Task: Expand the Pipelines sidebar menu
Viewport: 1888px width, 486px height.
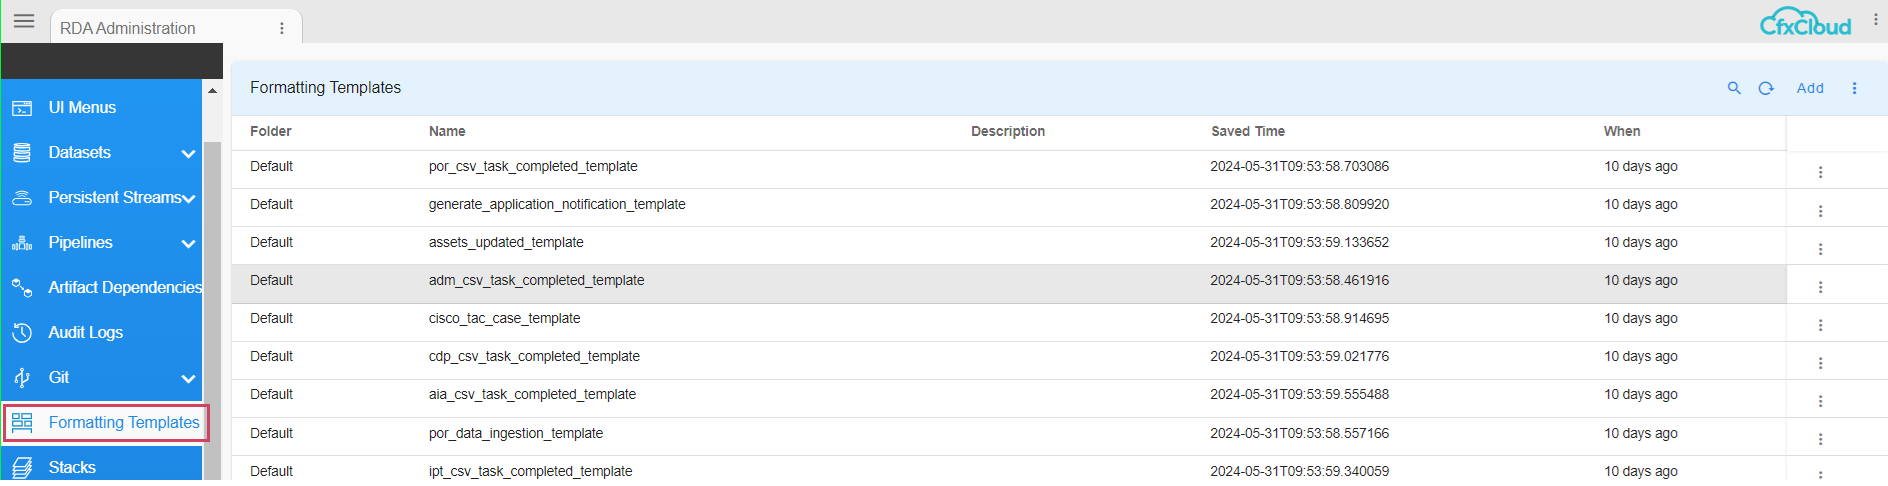Action: point(188,243)
